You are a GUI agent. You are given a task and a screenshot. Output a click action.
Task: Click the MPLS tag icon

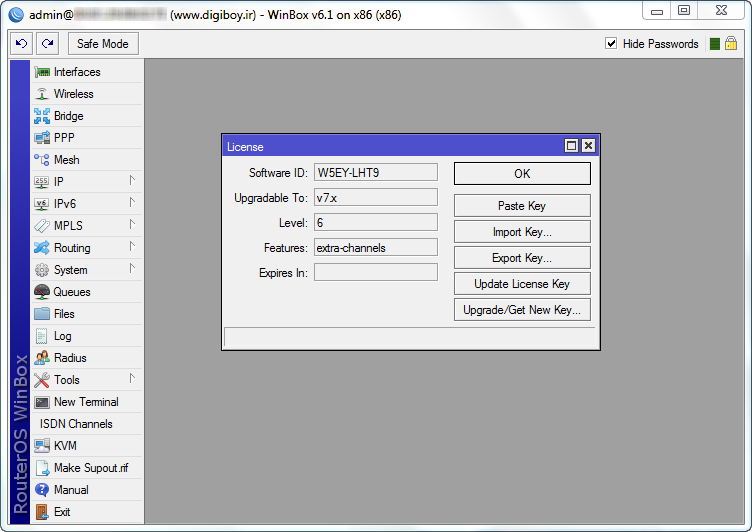point(42,226)
